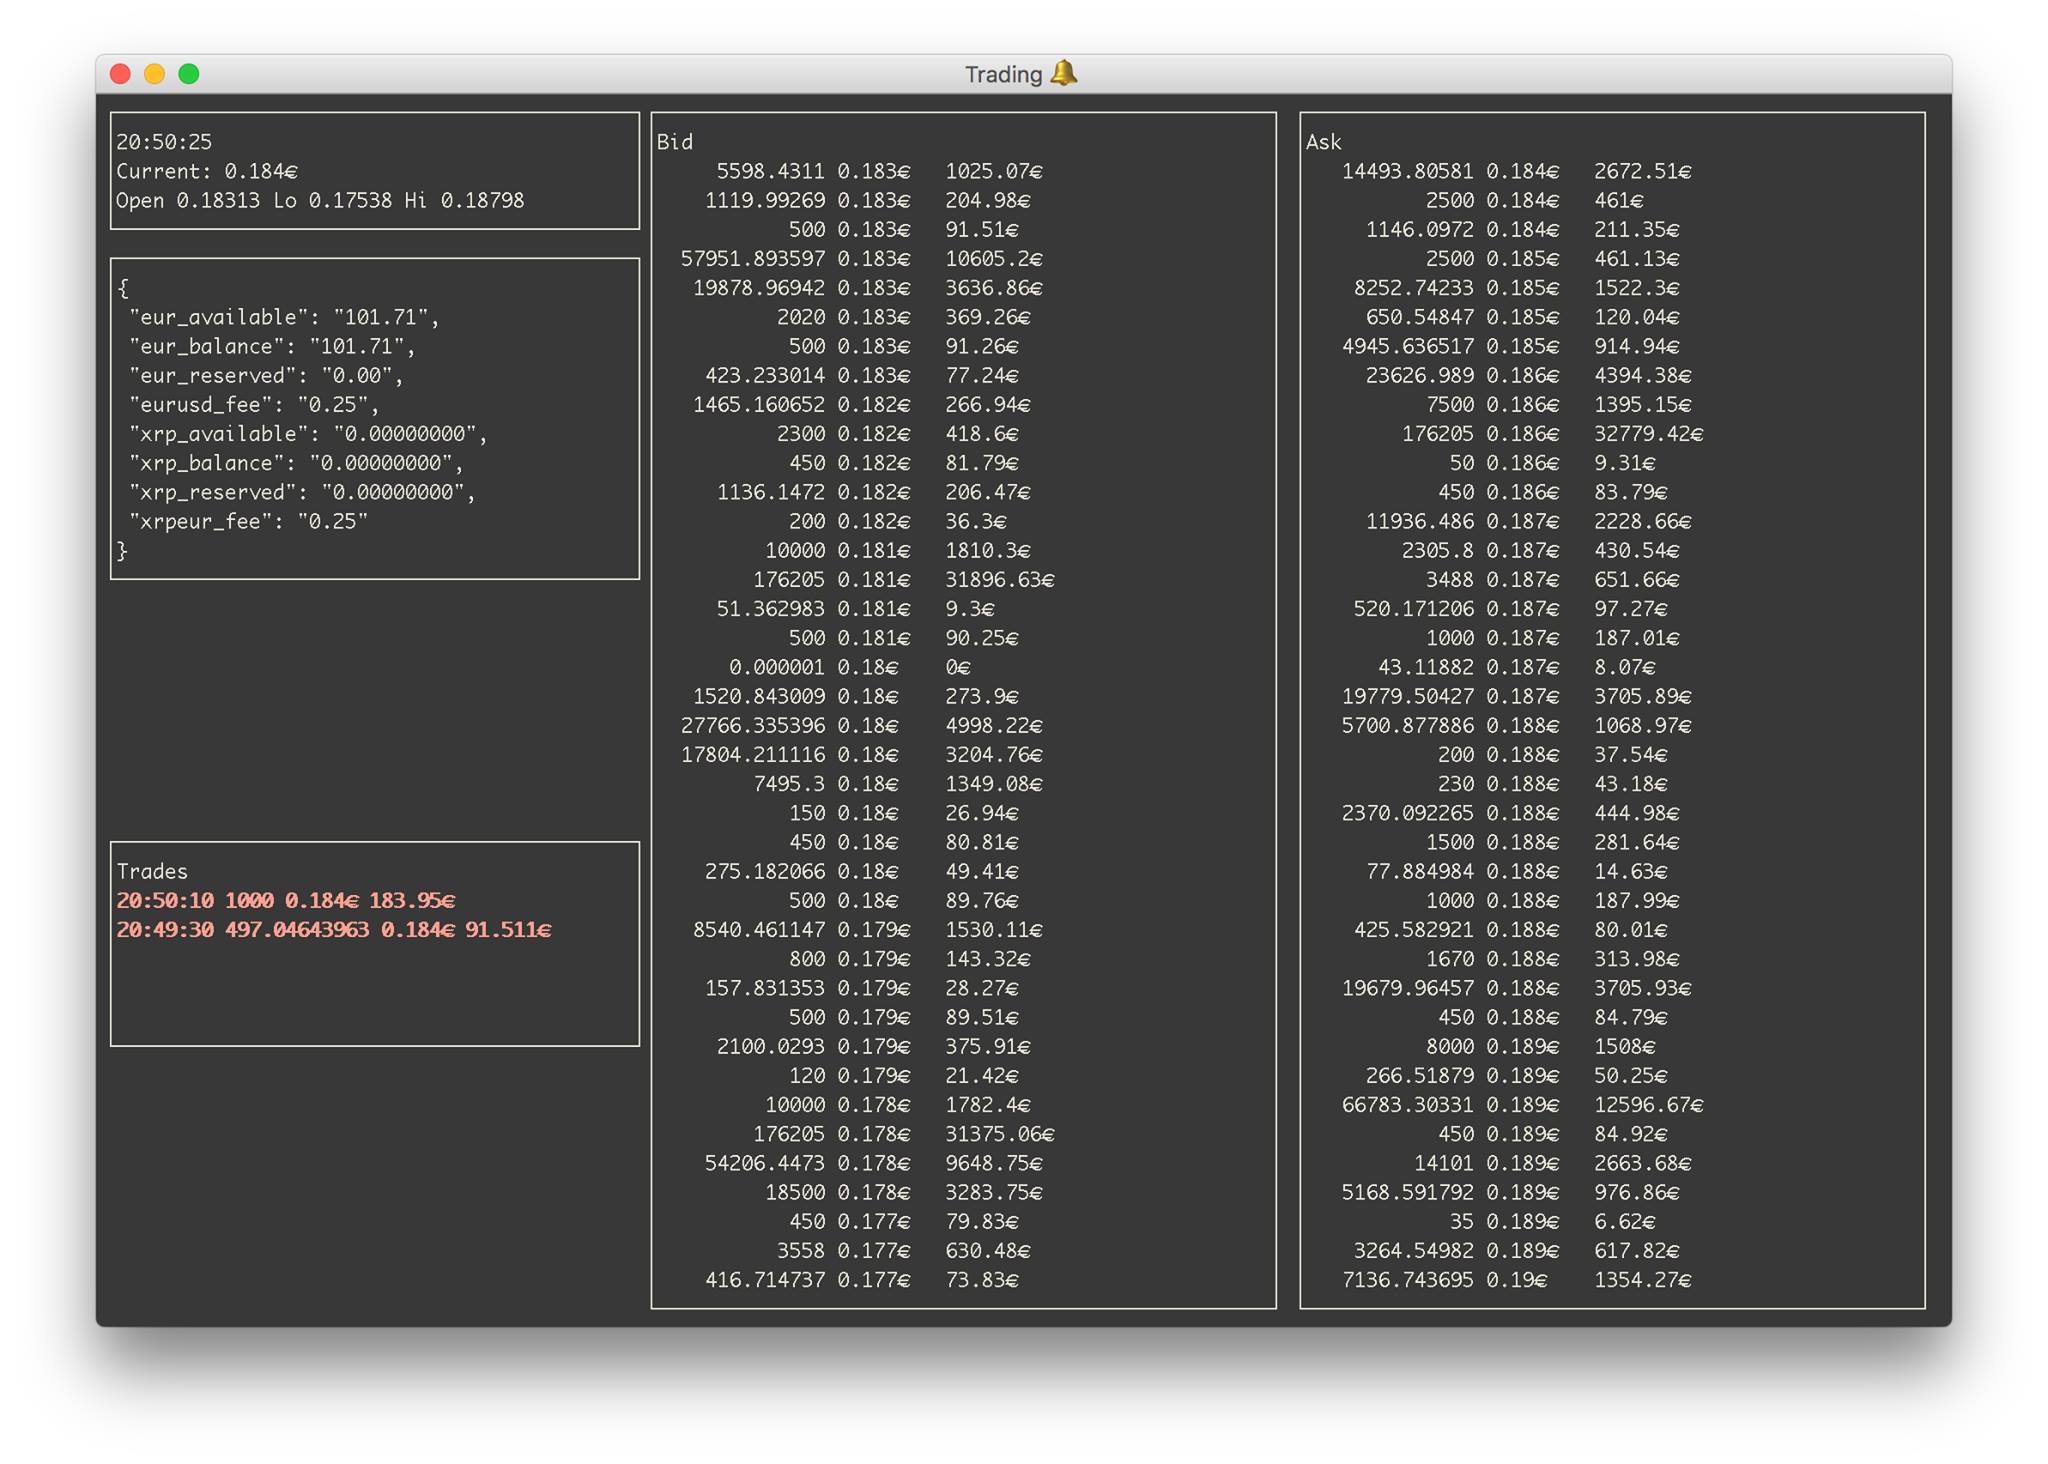This screenshot has width=2048, height=1464.
Task: Select the ask row 7500 worth 1395.15€
Action: click(1559, 404)
